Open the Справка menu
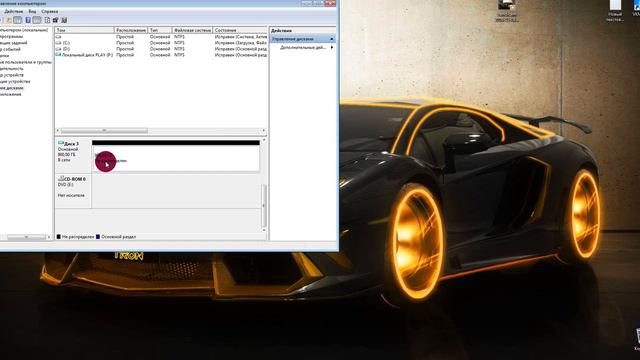 point(50,11)
